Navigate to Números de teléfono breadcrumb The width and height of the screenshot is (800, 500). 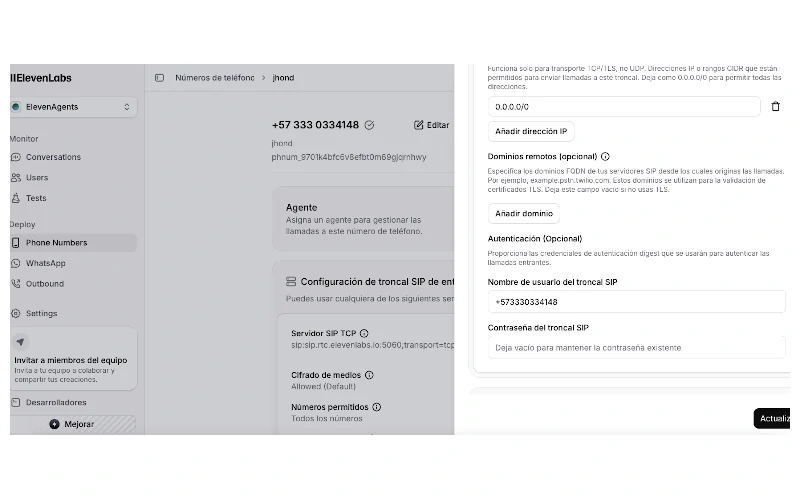215,78
